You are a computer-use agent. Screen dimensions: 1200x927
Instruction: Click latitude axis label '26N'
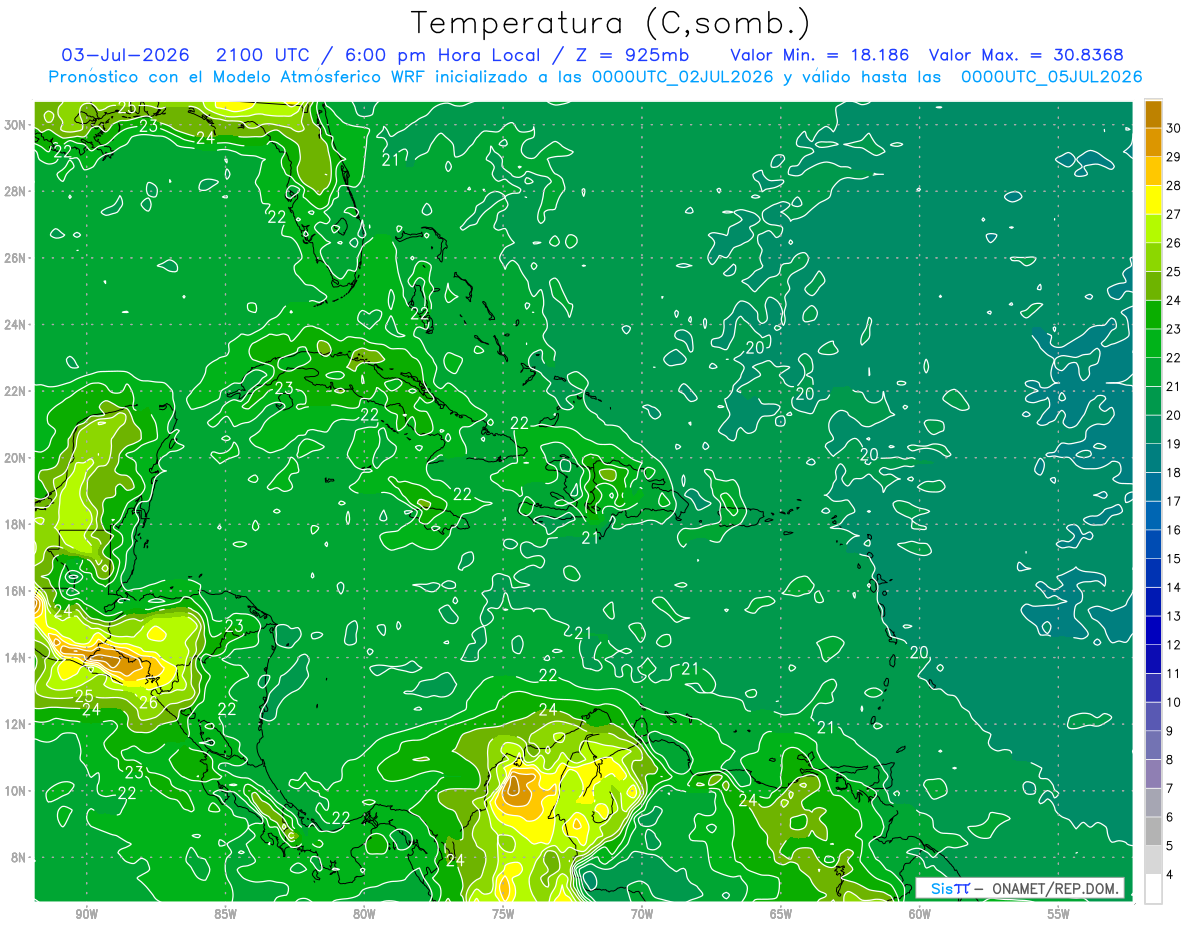click(x=16, y=258)
